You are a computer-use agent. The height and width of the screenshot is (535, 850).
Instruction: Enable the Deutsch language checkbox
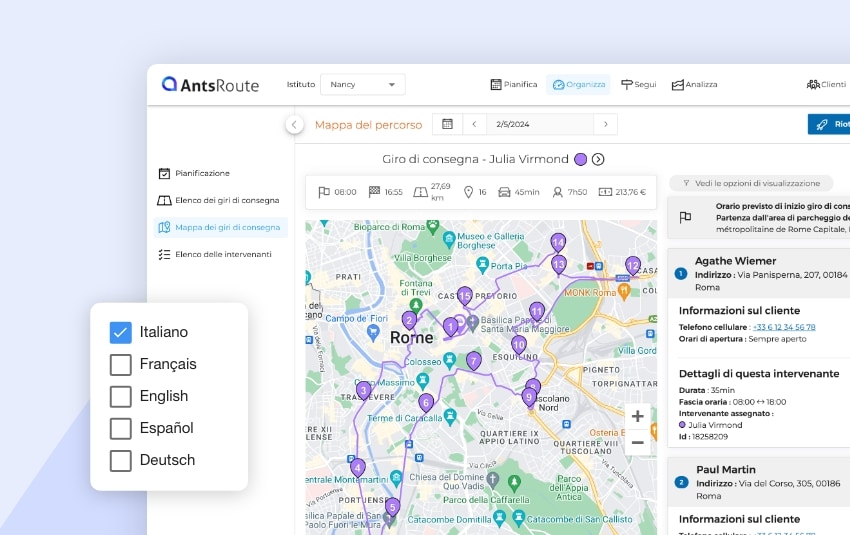121,460
